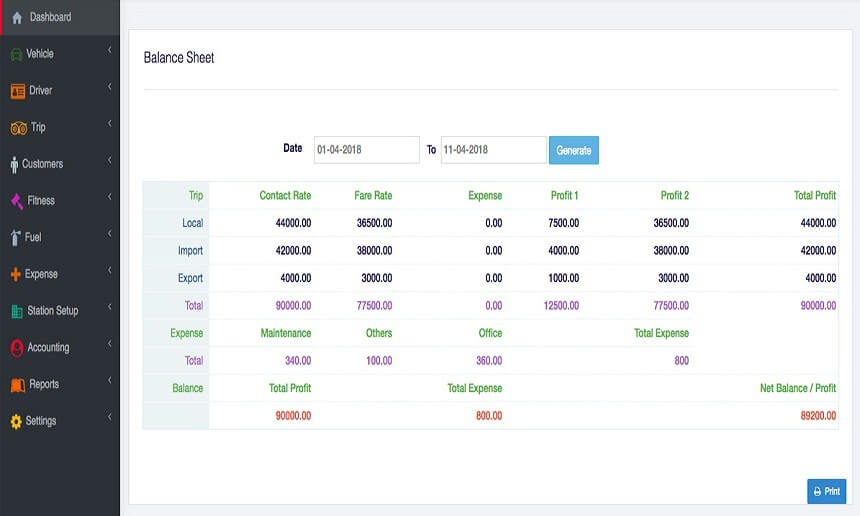860x516 pixels.
Task: Open the Reports sidebar label
Action: 44,384
